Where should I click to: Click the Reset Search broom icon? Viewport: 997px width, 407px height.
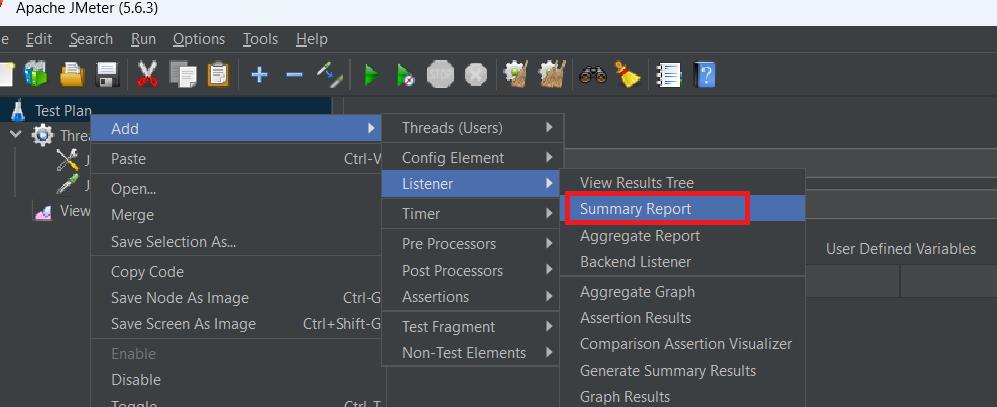(627, 74)
